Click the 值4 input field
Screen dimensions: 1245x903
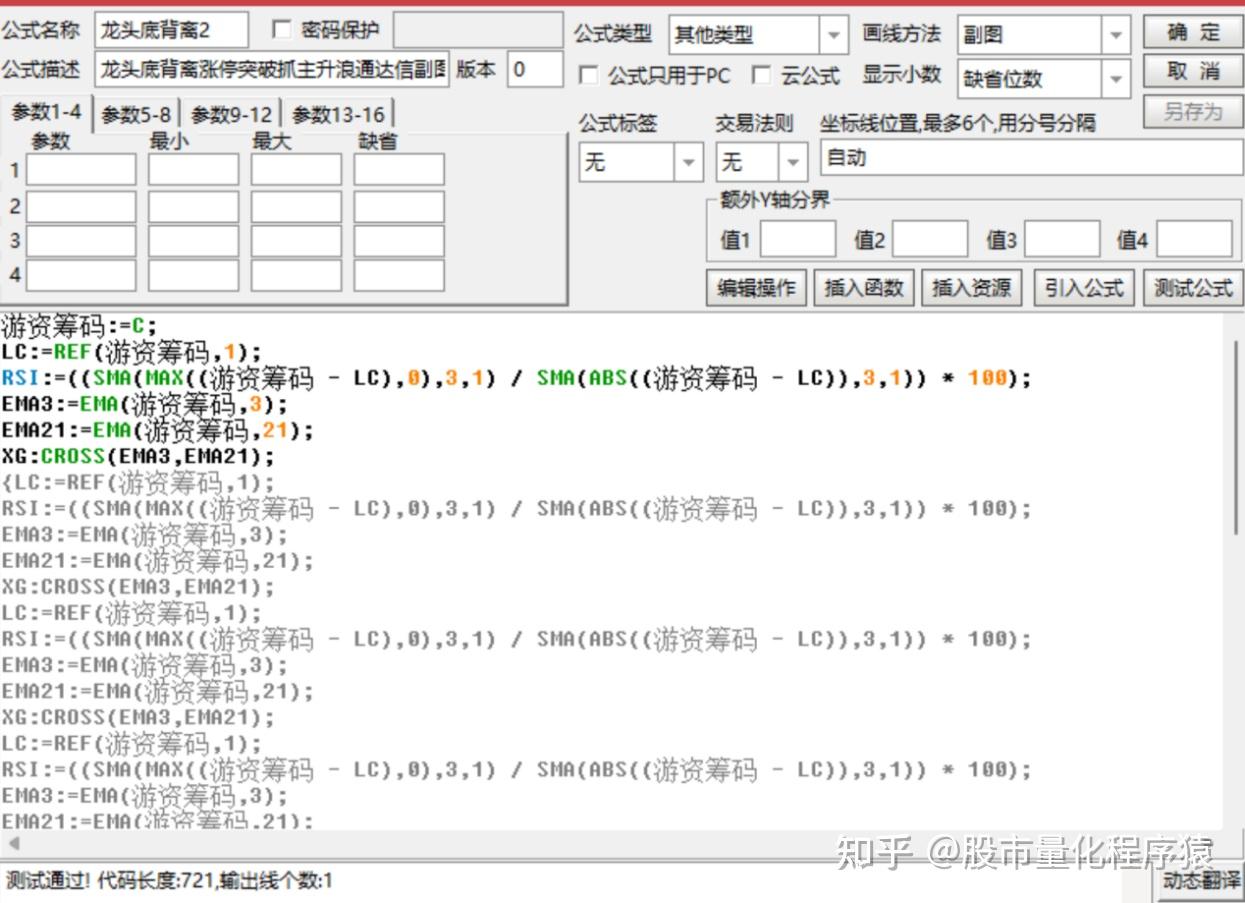pyautogui.click(x=1195, y=240)
